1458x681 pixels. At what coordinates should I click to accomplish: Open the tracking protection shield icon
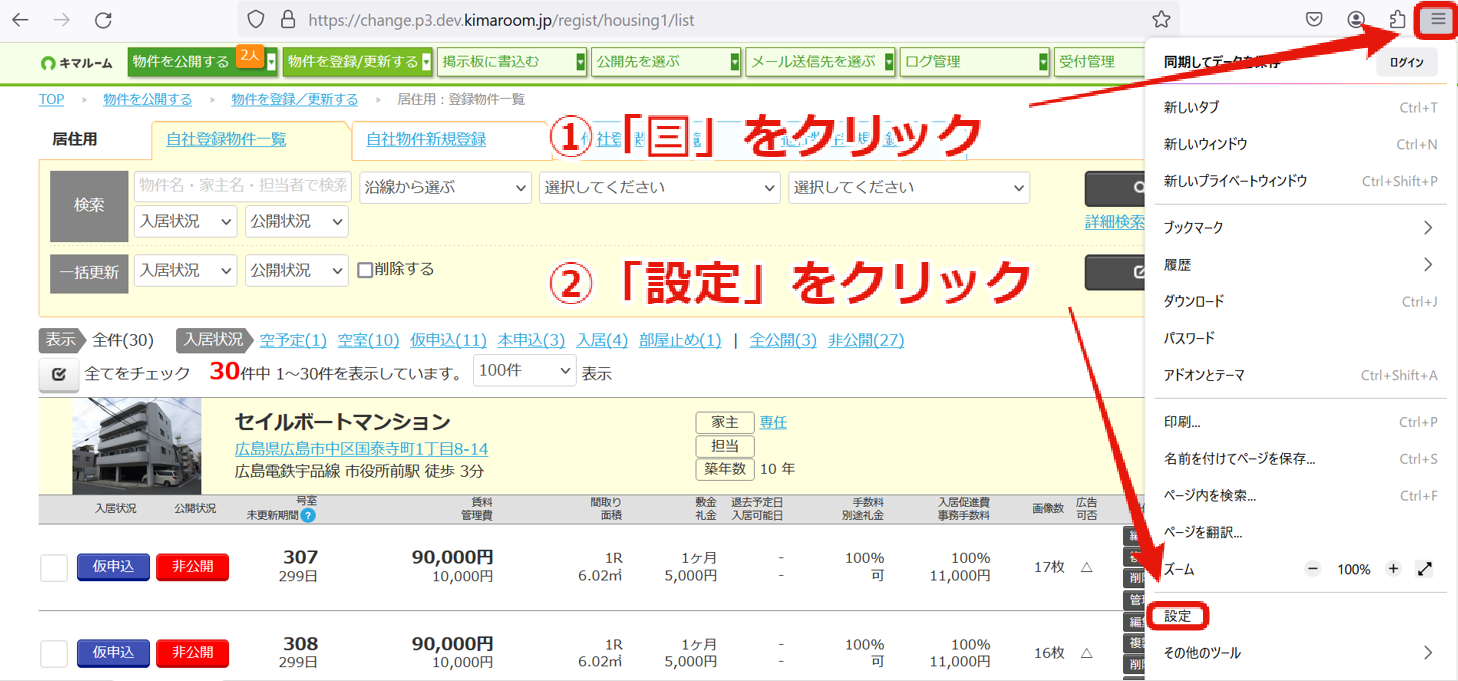[x=256, y=20]
